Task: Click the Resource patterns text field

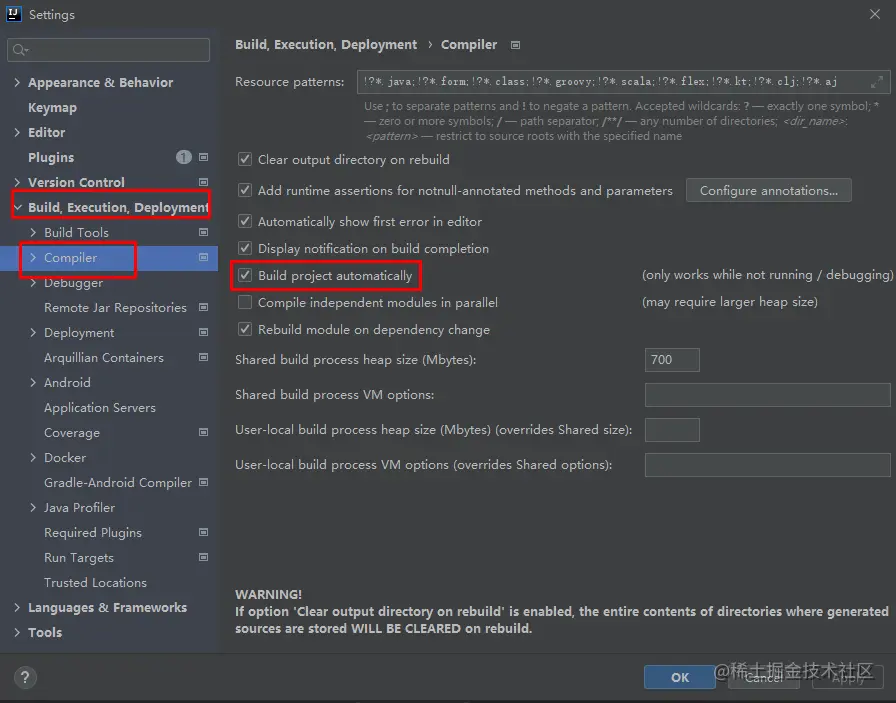Action: coord(623,82)
